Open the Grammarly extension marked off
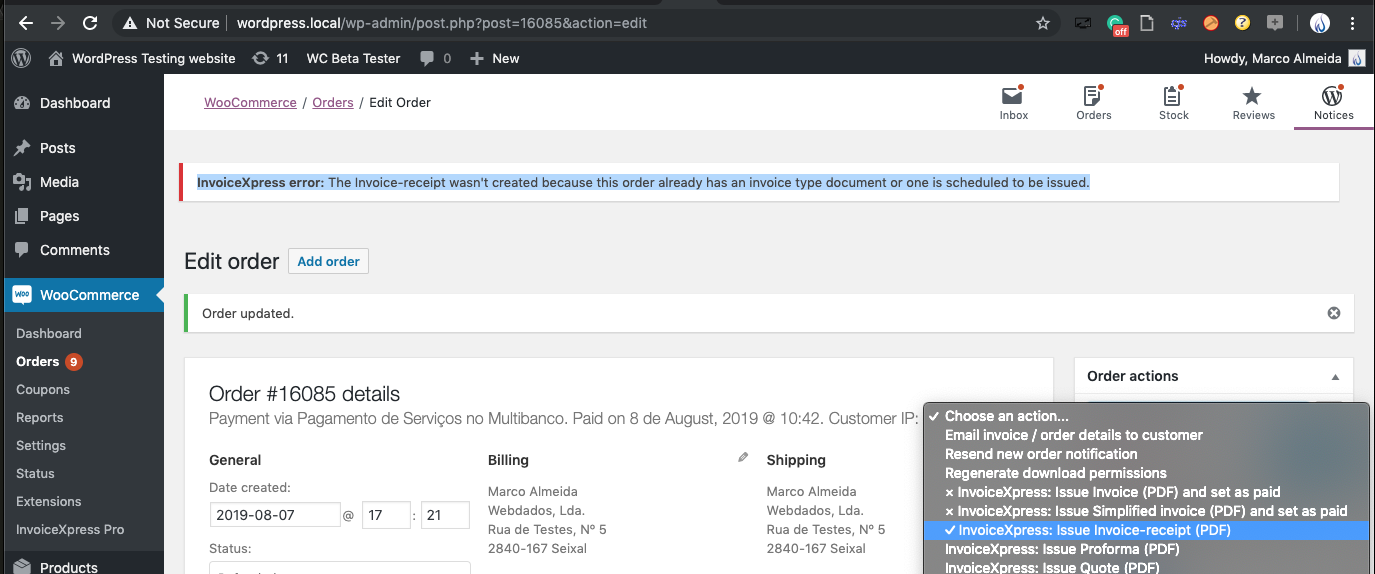Image resolution: width=1375 pixels, height=574 pixels. (1117, 24)
